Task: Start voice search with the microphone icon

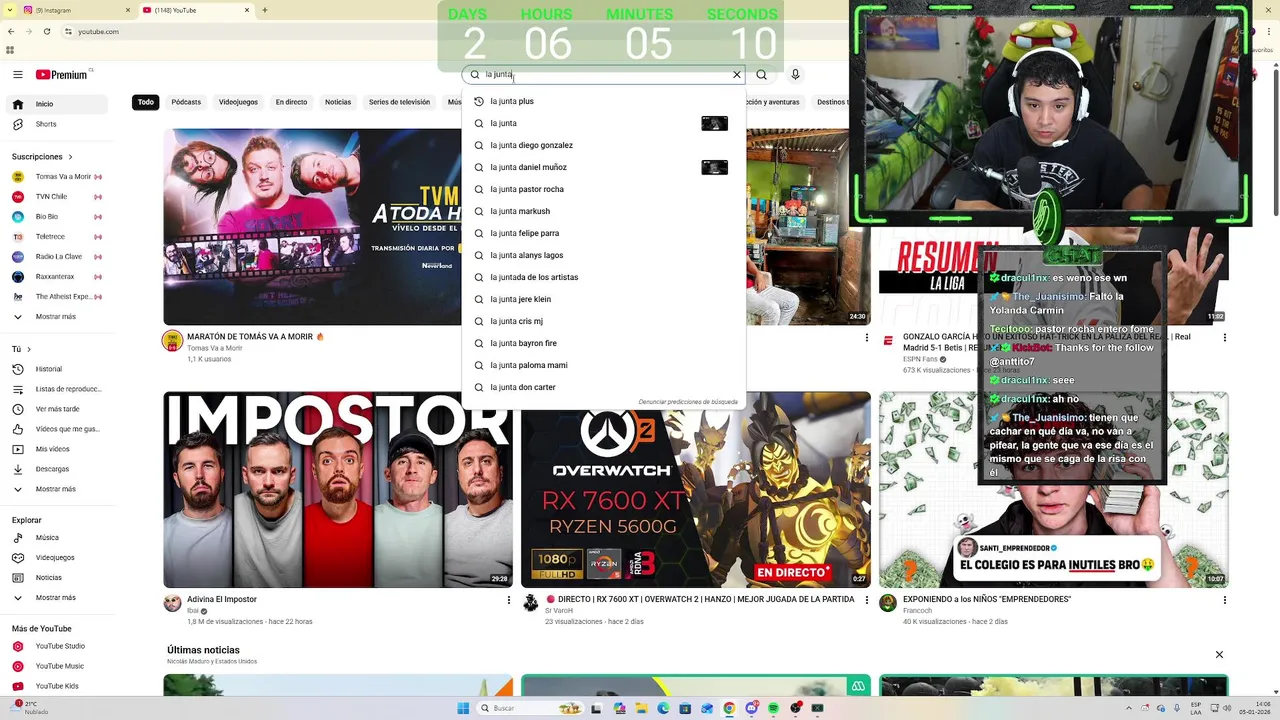Action: (795, 75)
